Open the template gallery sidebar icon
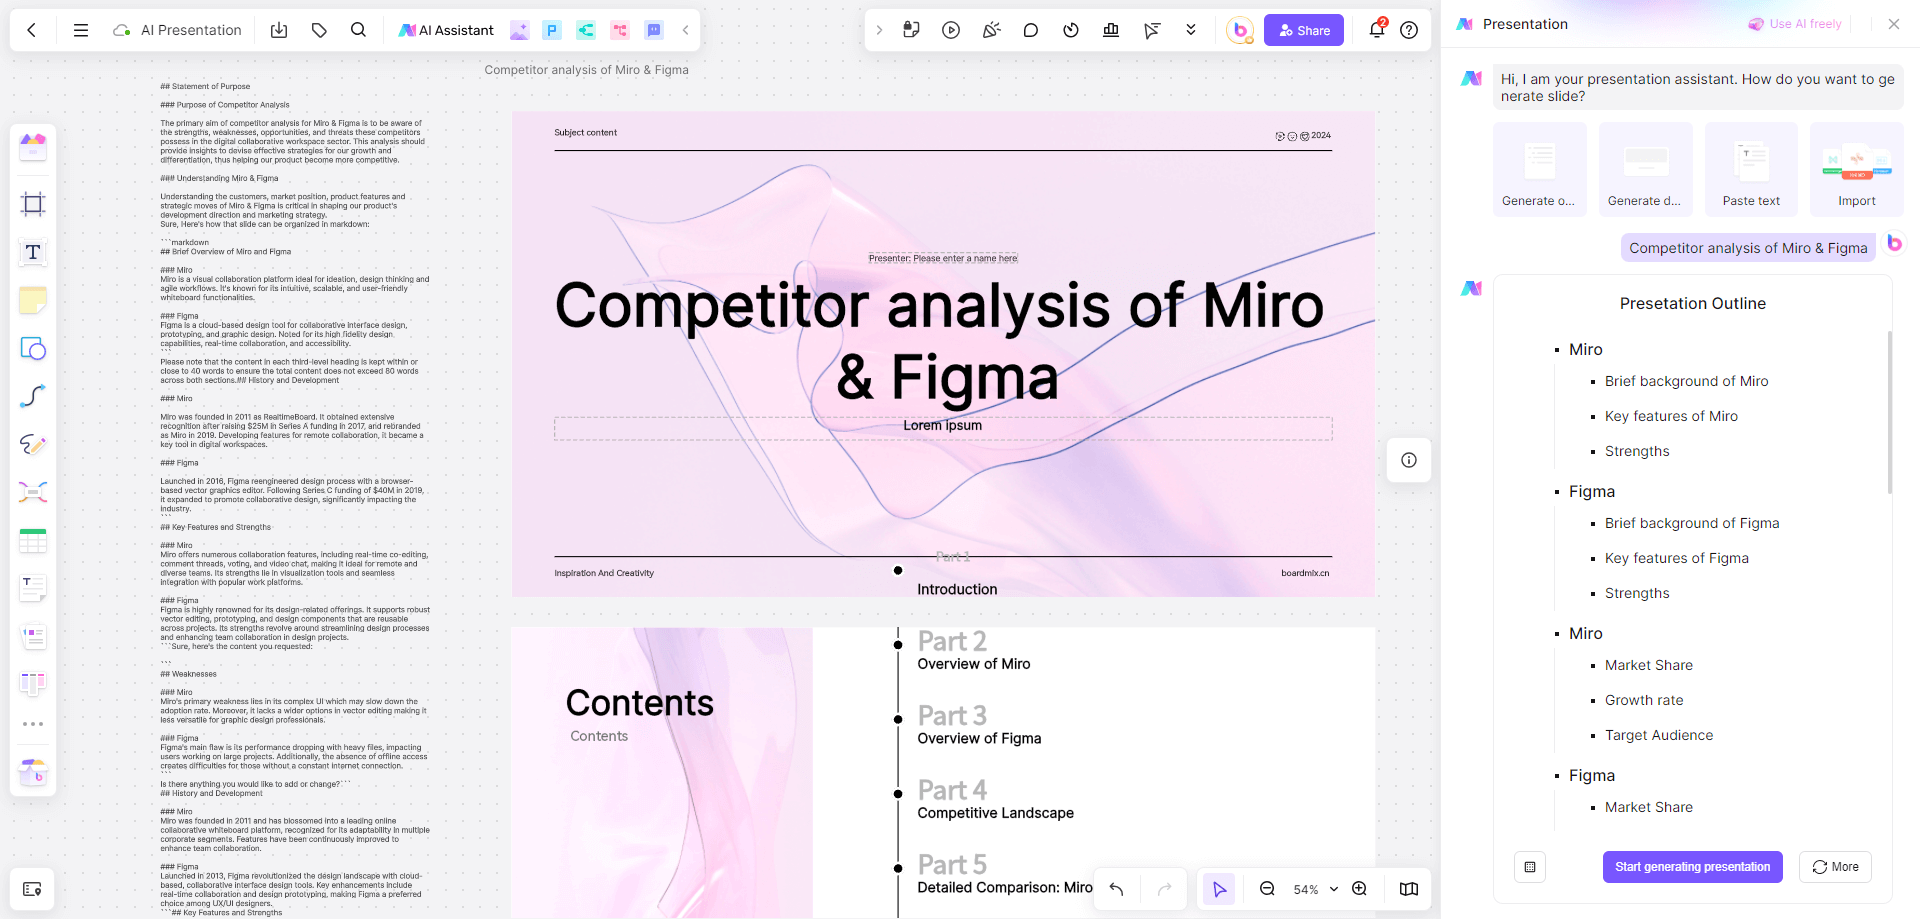1920x919 pixels. point(33,148)
